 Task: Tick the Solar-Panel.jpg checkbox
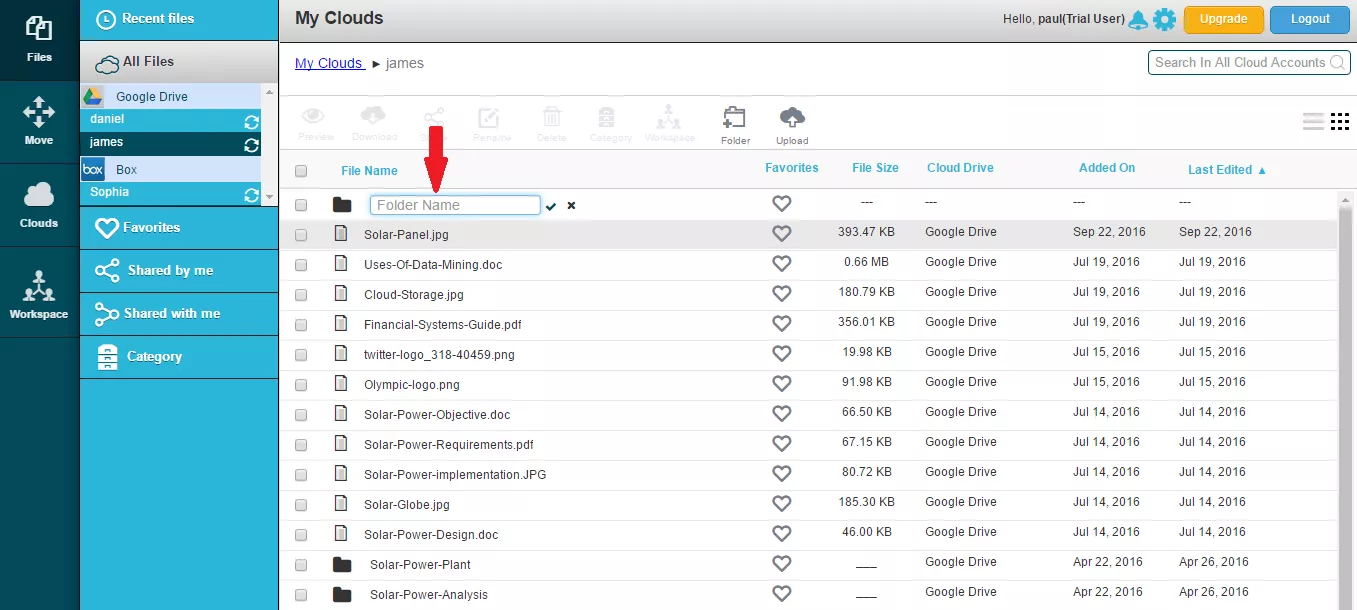[x=301, y=235]
